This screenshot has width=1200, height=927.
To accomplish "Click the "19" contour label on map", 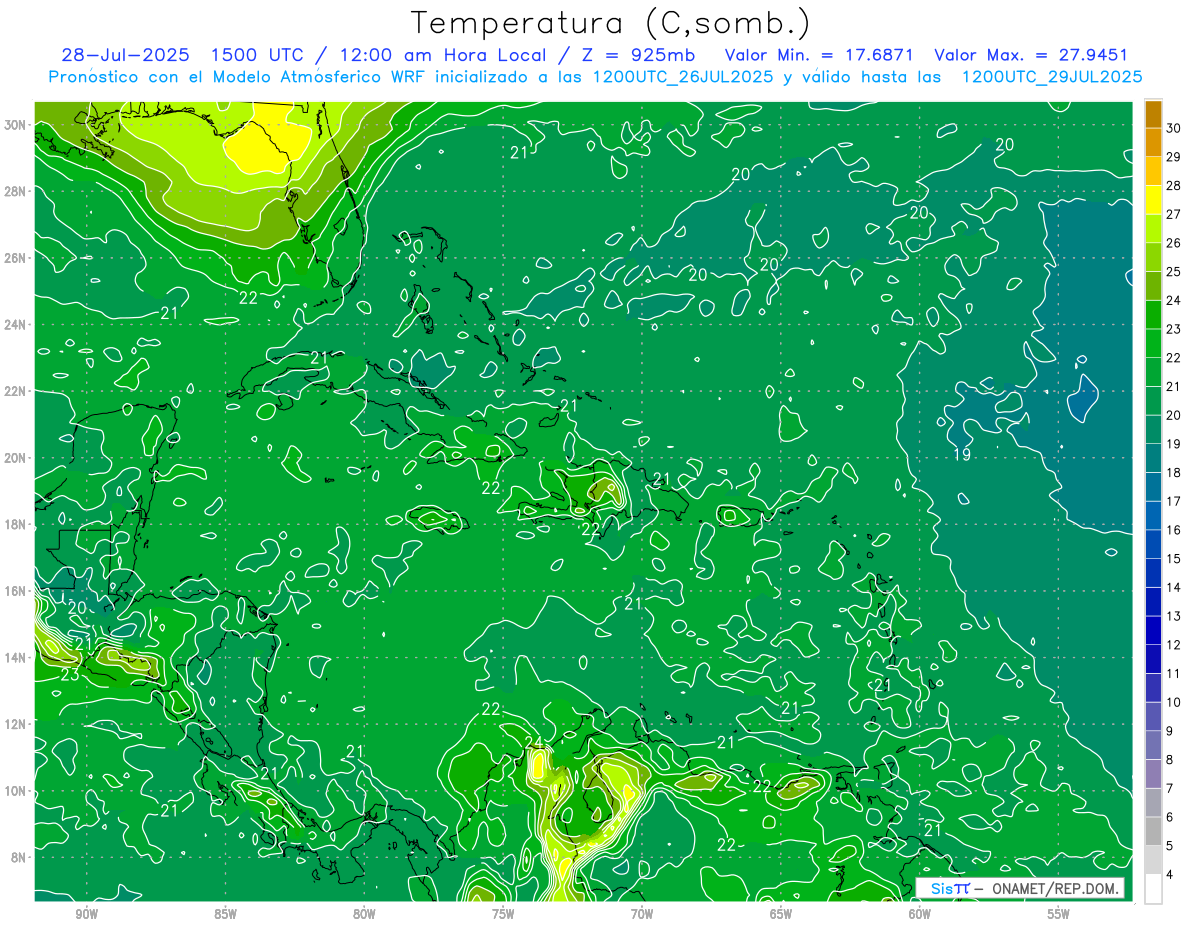I will (x=962, y=455).
